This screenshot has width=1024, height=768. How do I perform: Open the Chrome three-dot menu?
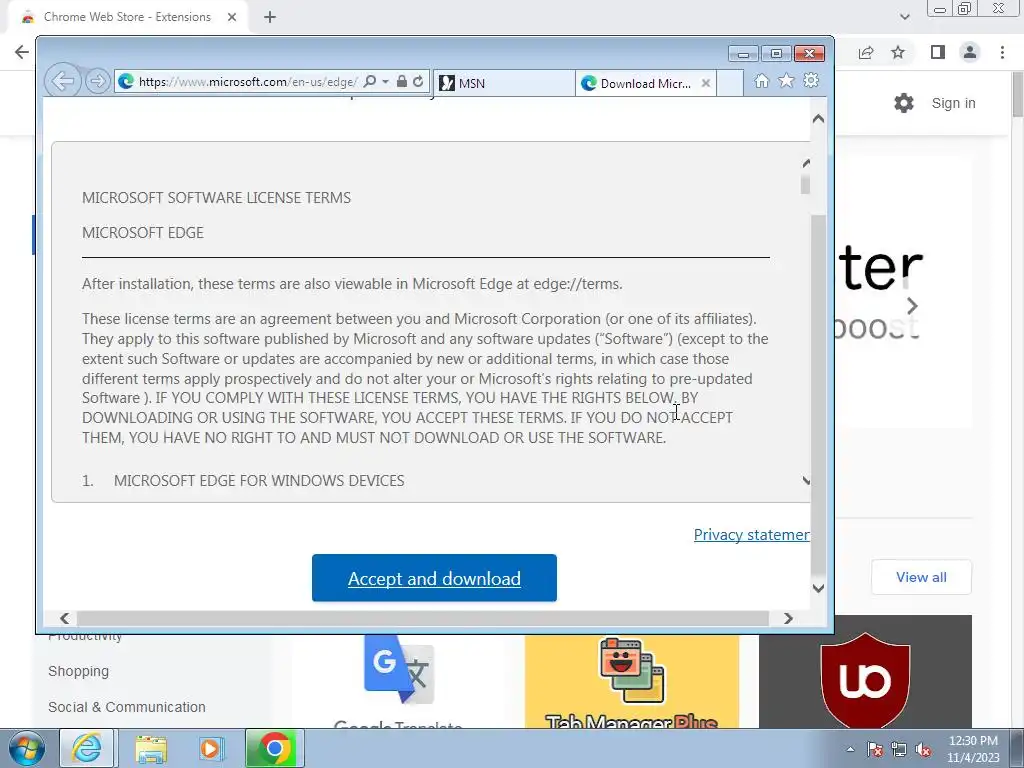[x=1002, y=52]
